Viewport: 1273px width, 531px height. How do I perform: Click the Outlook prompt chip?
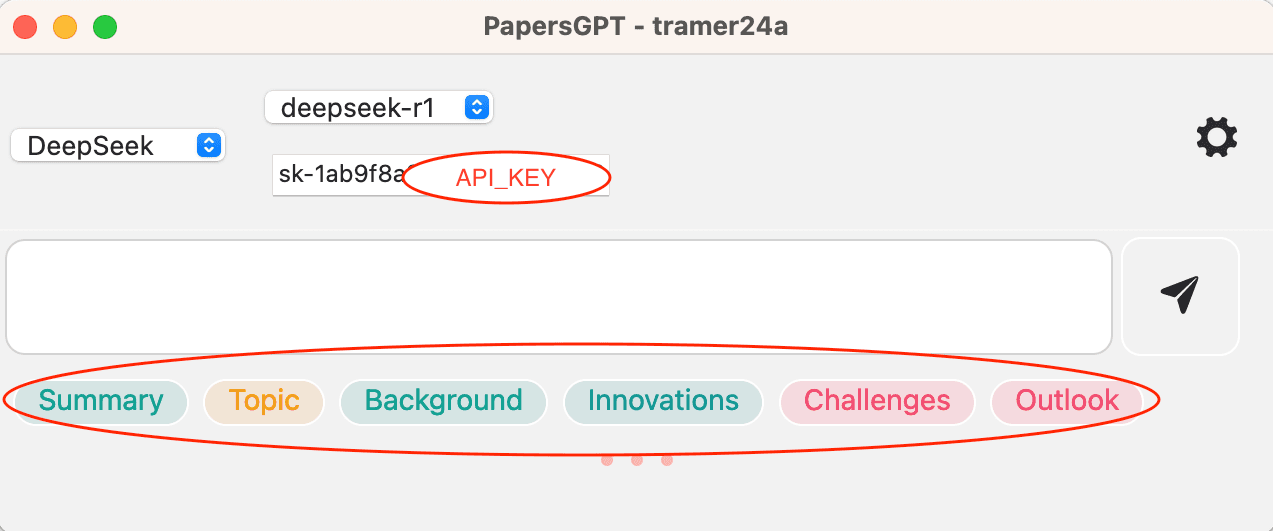tap(1067, 401)
